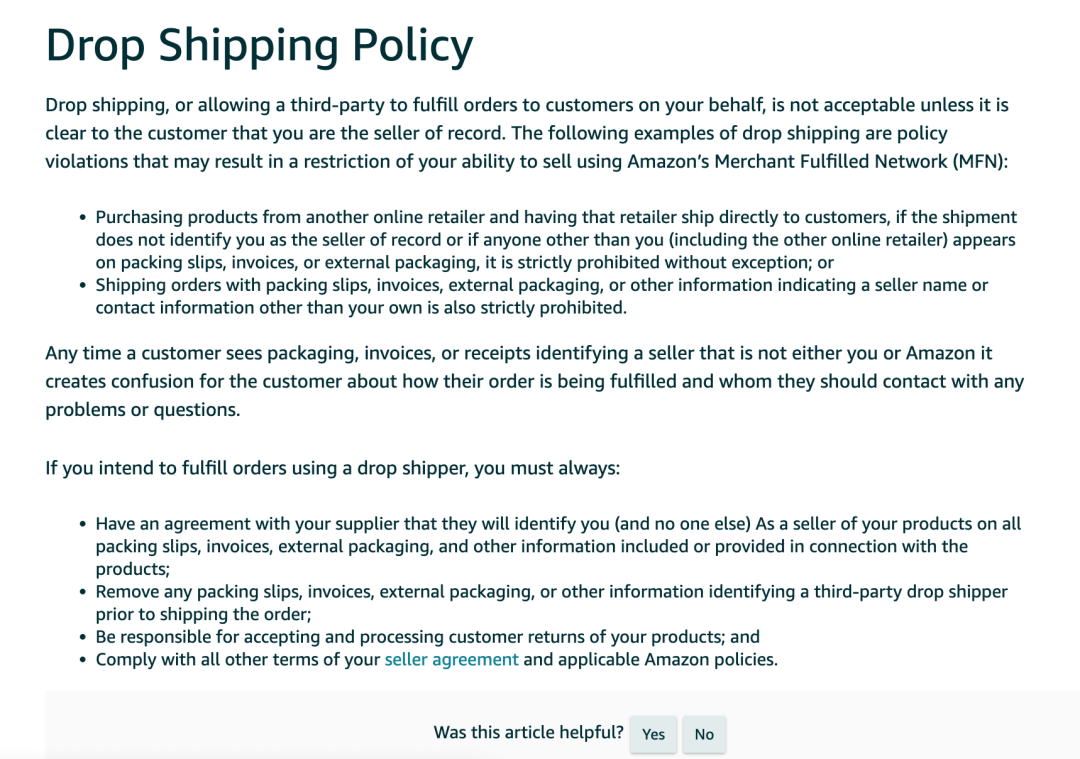The width and height of the screenshot is (1080, 759).
Task: Click the Drop Shipping Policy heading
Action: pyautogui.click(x=259, y=45)
